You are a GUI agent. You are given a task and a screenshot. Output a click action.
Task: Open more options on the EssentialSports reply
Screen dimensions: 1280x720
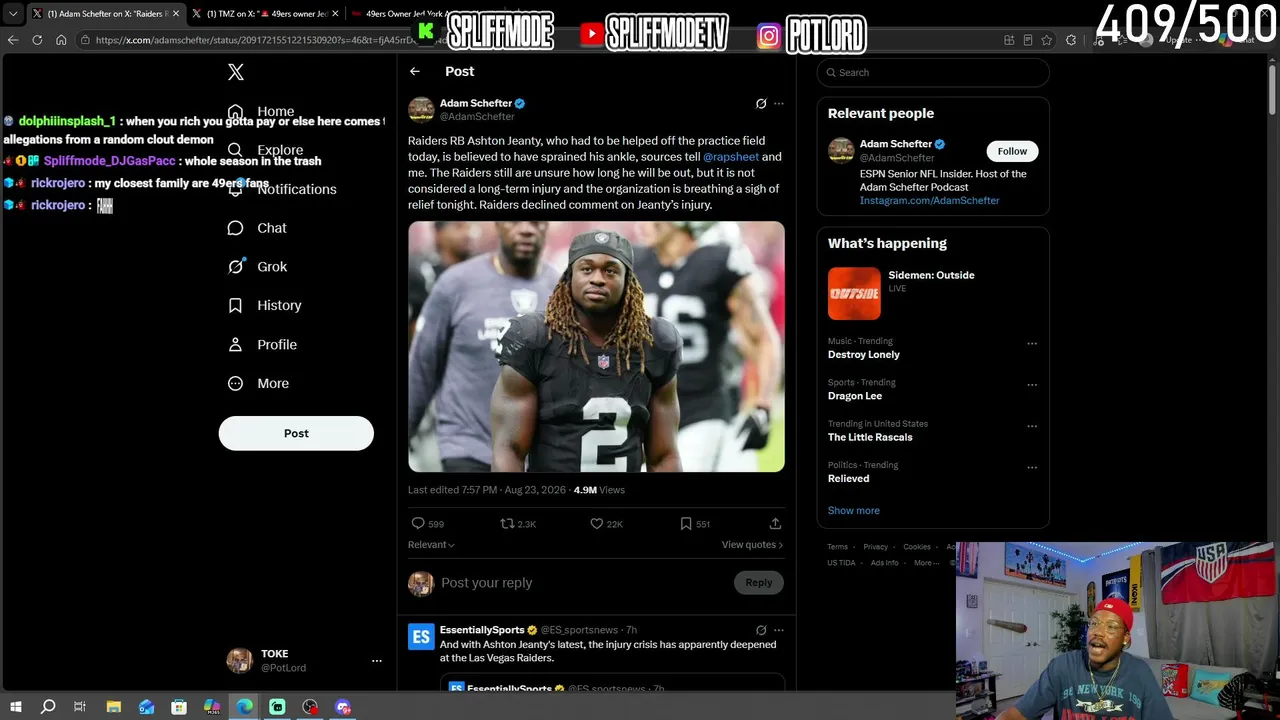pos(779,630)
